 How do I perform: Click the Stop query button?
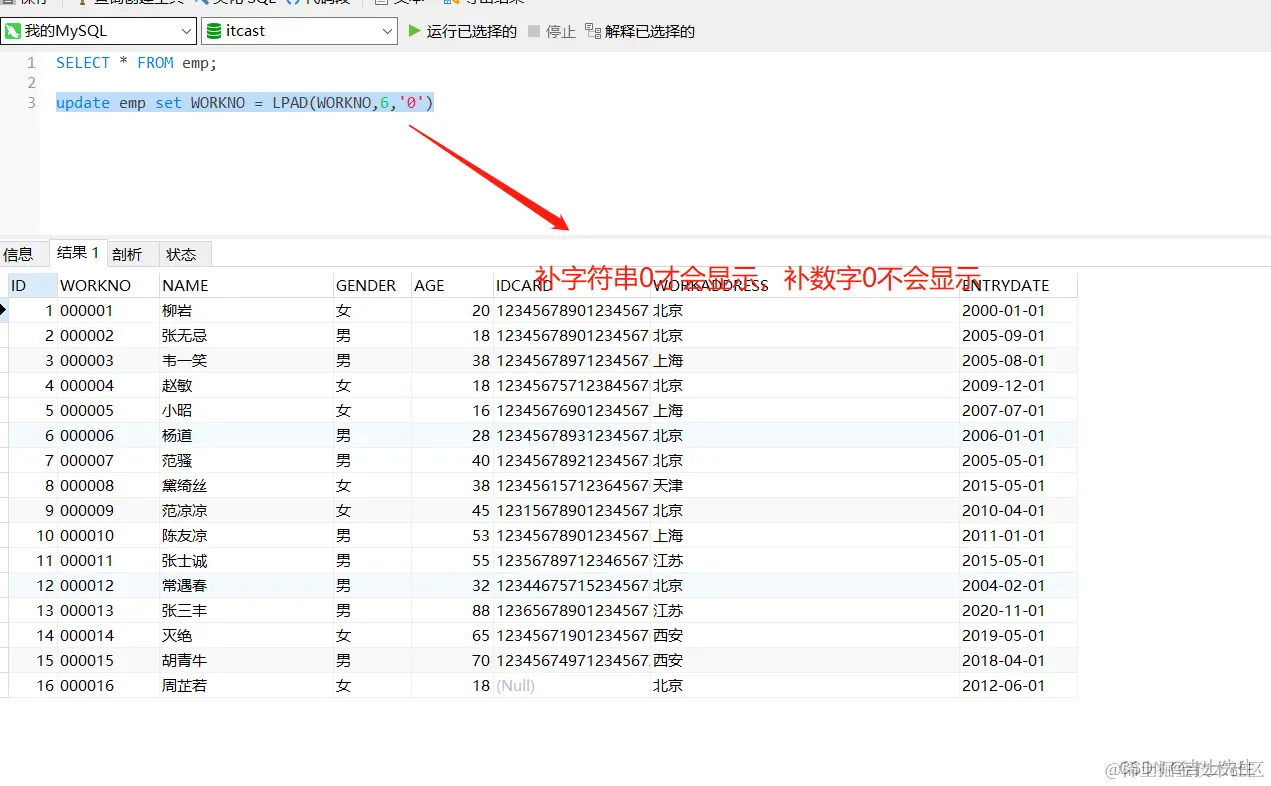point(552,31)
